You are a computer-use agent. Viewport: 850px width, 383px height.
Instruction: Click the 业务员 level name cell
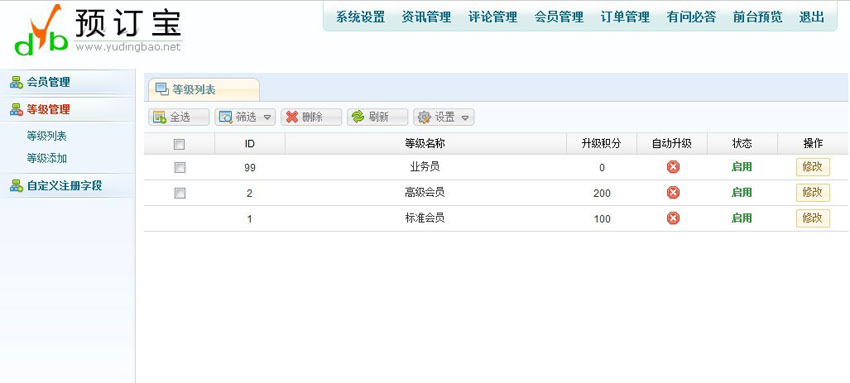[425, 167]
